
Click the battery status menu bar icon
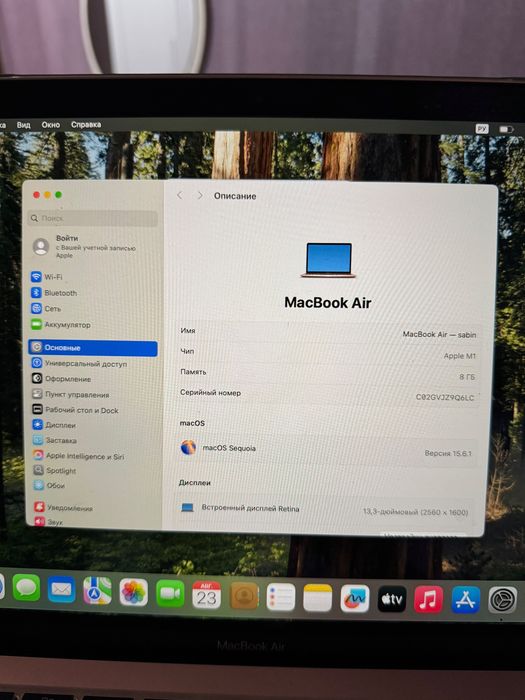(x=506, y=129)
